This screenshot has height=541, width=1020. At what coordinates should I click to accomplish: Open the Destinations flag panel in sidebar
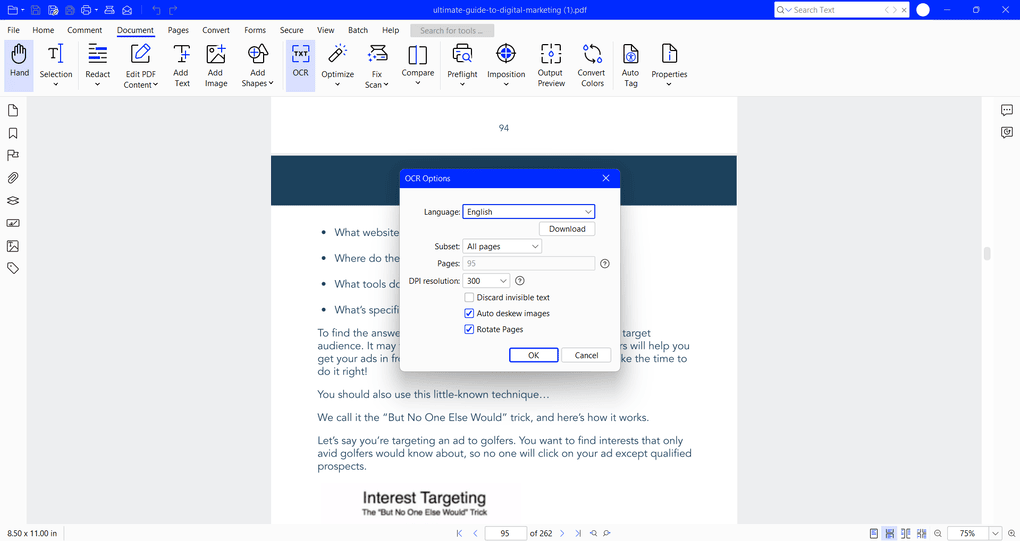12,155
